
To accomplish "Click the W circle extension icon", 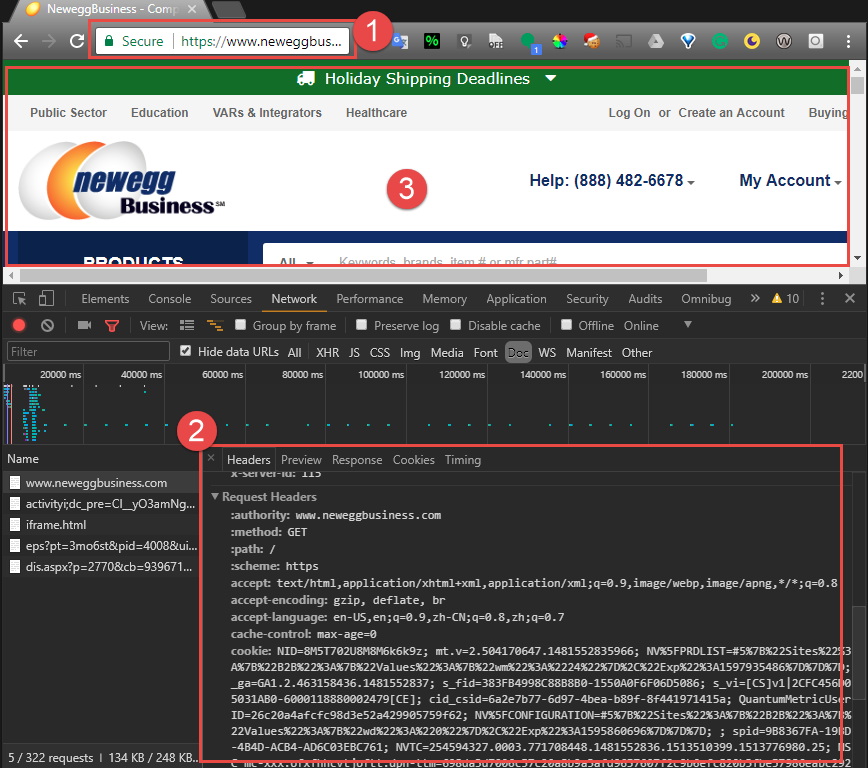I will (x=784, y=41).
